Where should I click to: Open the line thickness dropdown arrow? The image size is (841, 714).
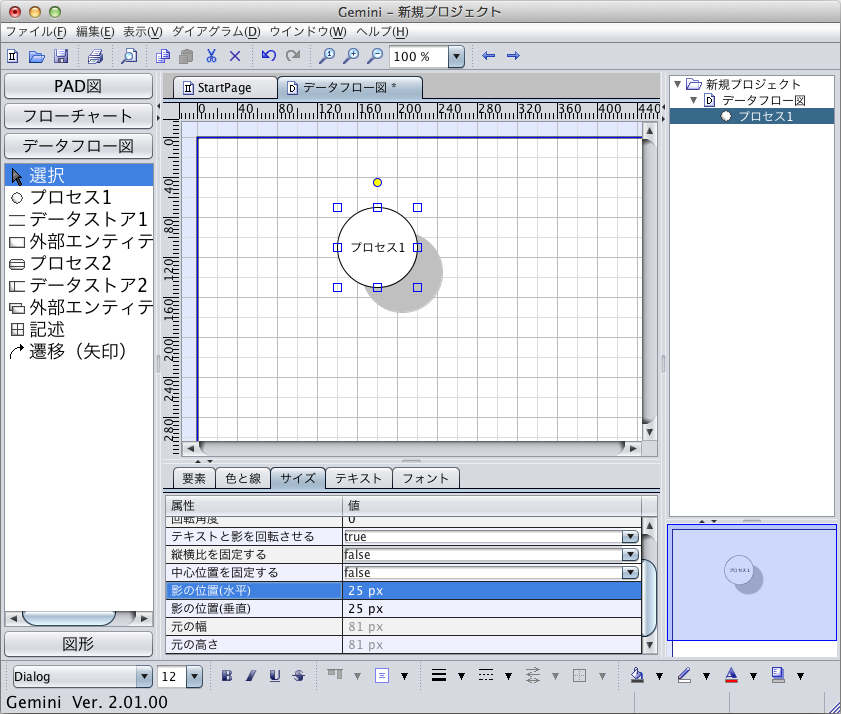pos(461,676)
